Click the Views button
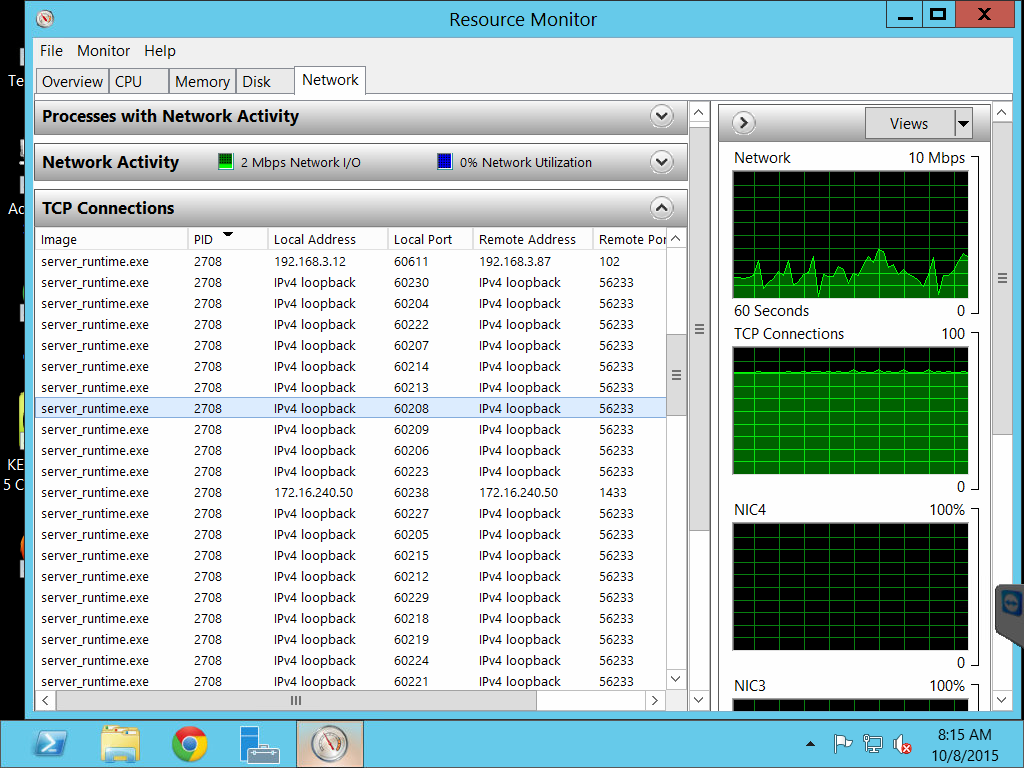The height and width of the screenshot is (768, 1024). (909, 123)
